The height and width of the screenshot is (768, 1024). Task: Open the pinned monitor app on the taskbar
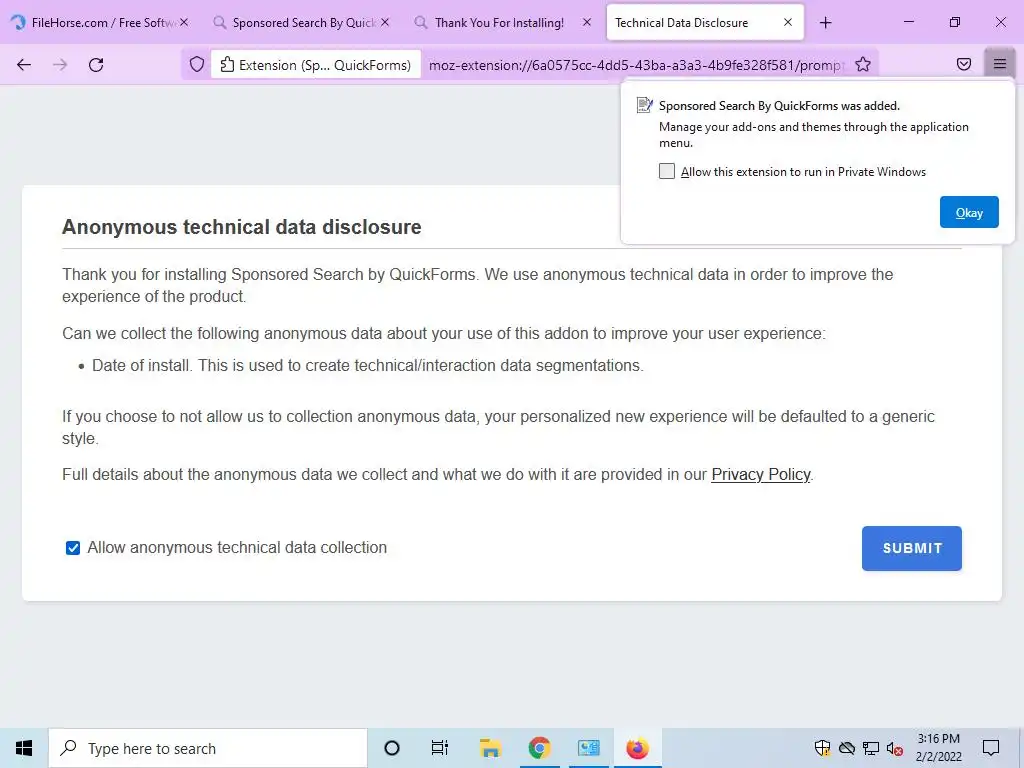pos(588,748)
